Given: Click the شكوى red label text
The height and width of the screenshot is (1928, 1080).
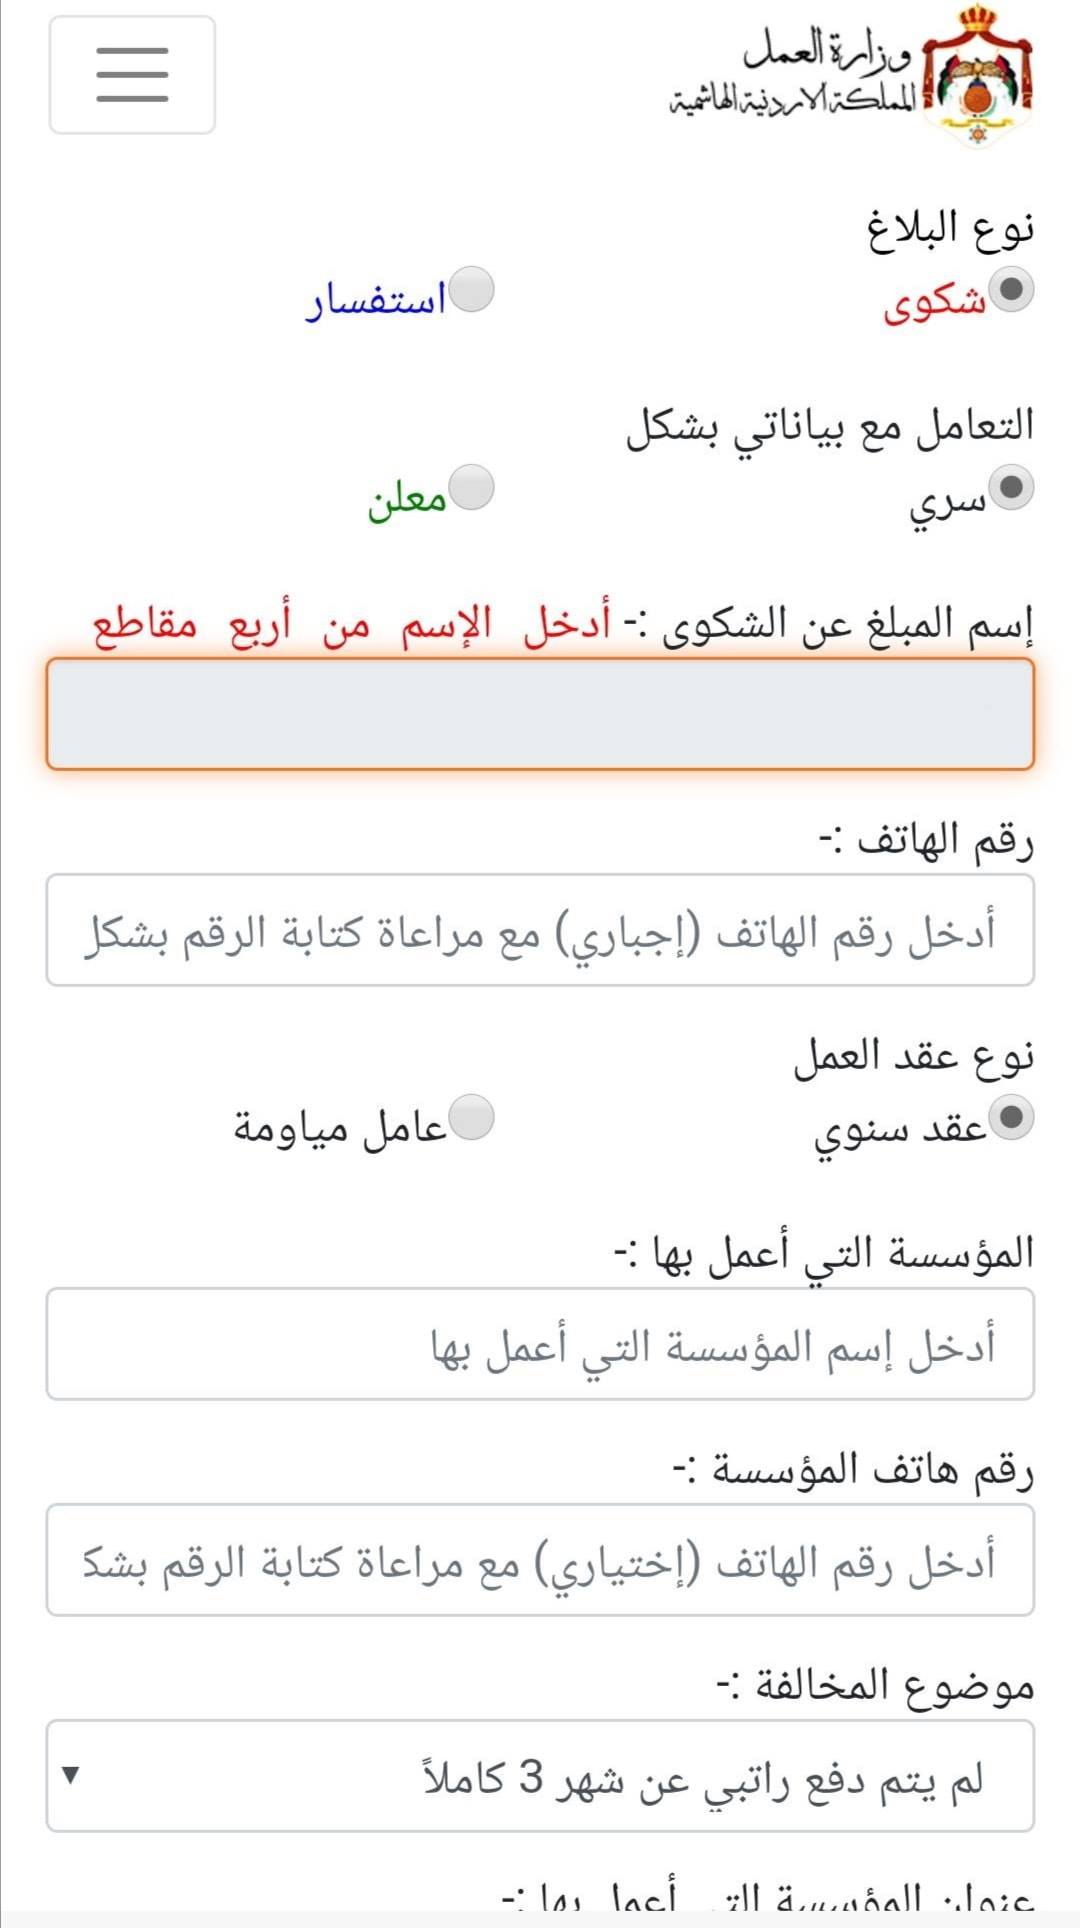Looking at the screenshot, I should click(934, 303).
